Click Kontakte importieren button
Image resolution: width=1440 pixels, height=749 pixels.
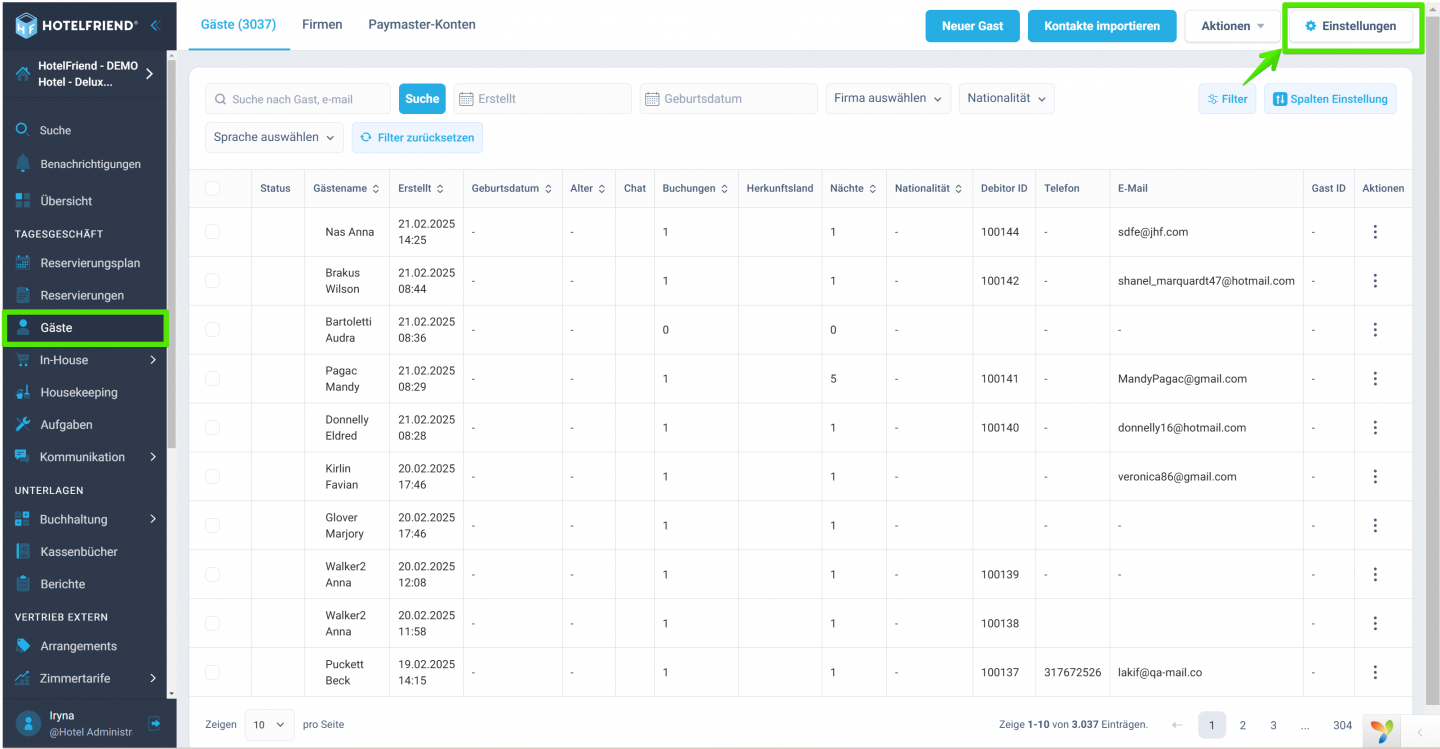(1102, 26)
